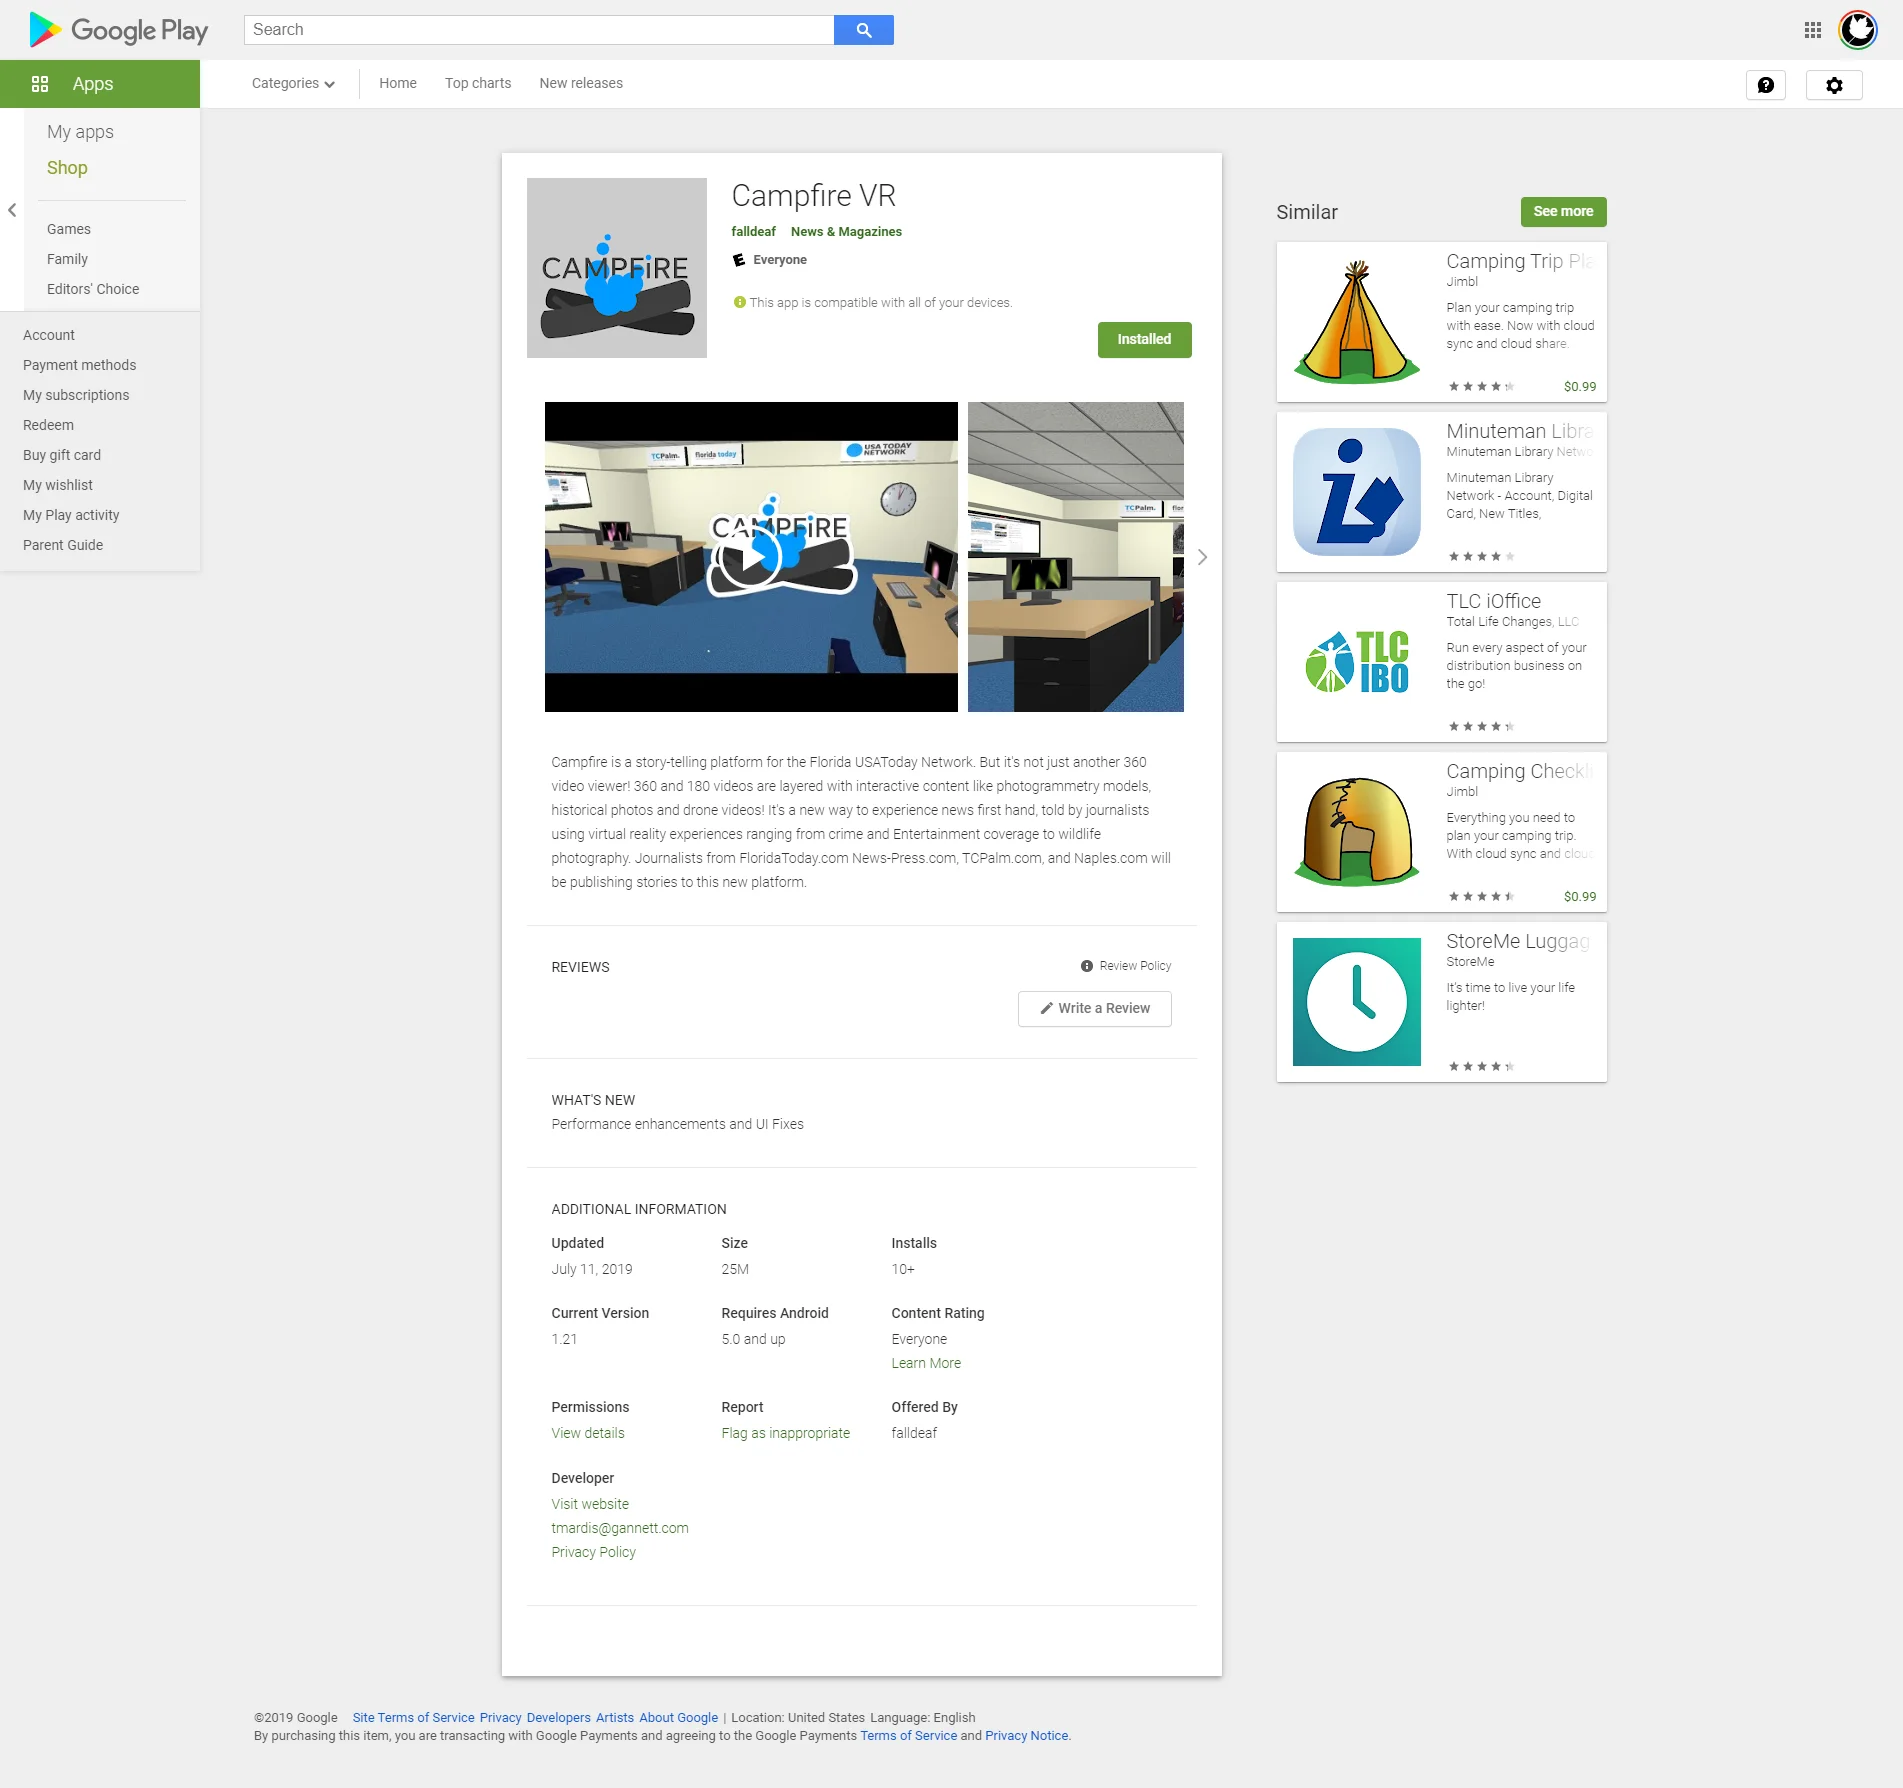This screenshot has height=1788, width=1903.
Task: Open Editors' Choice in sidebar
Action: [93, 289]
